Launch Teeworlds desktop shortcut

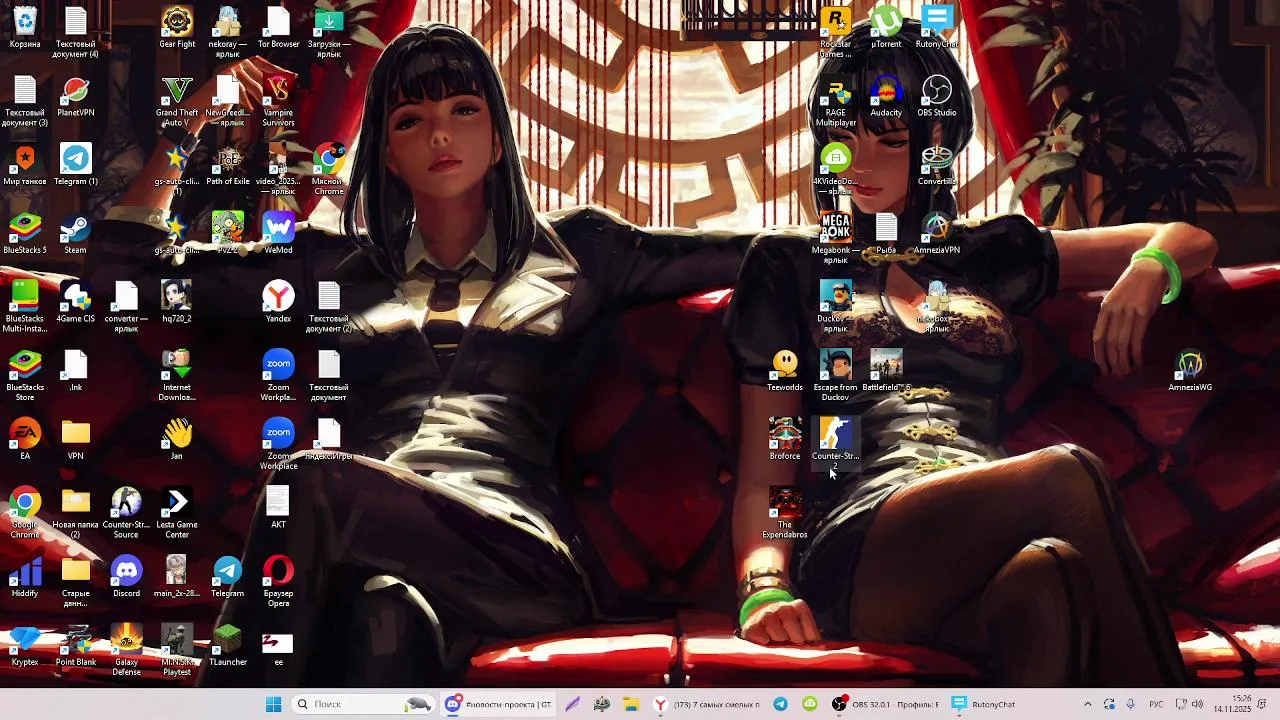785,371
